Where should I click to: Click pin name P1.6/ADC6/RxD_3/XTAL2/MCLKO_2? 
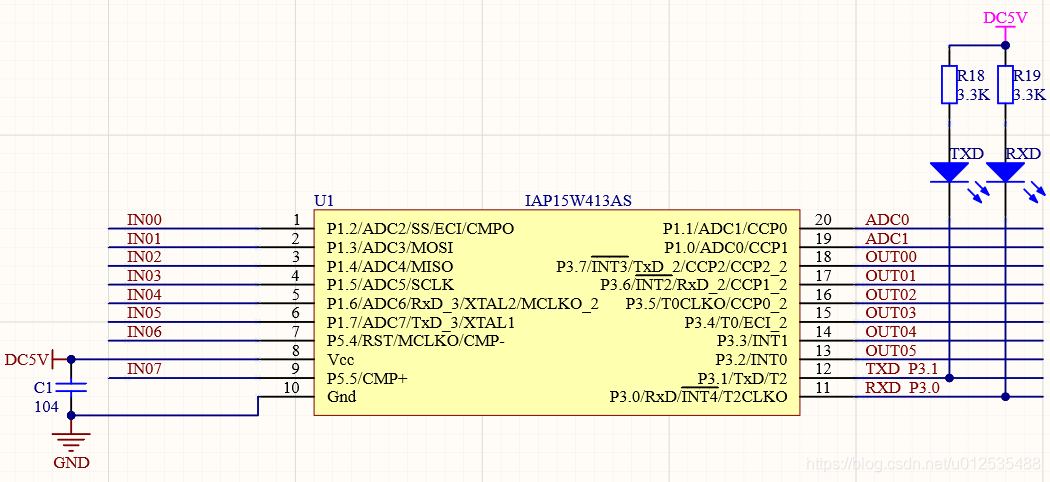click(x=463, y=304)
